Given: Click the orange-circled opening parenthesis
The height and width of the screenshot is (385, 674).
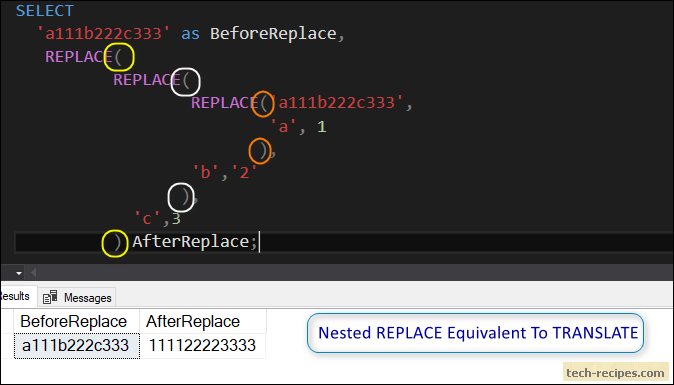Looking at the screenshot, I should click(263, 104).
